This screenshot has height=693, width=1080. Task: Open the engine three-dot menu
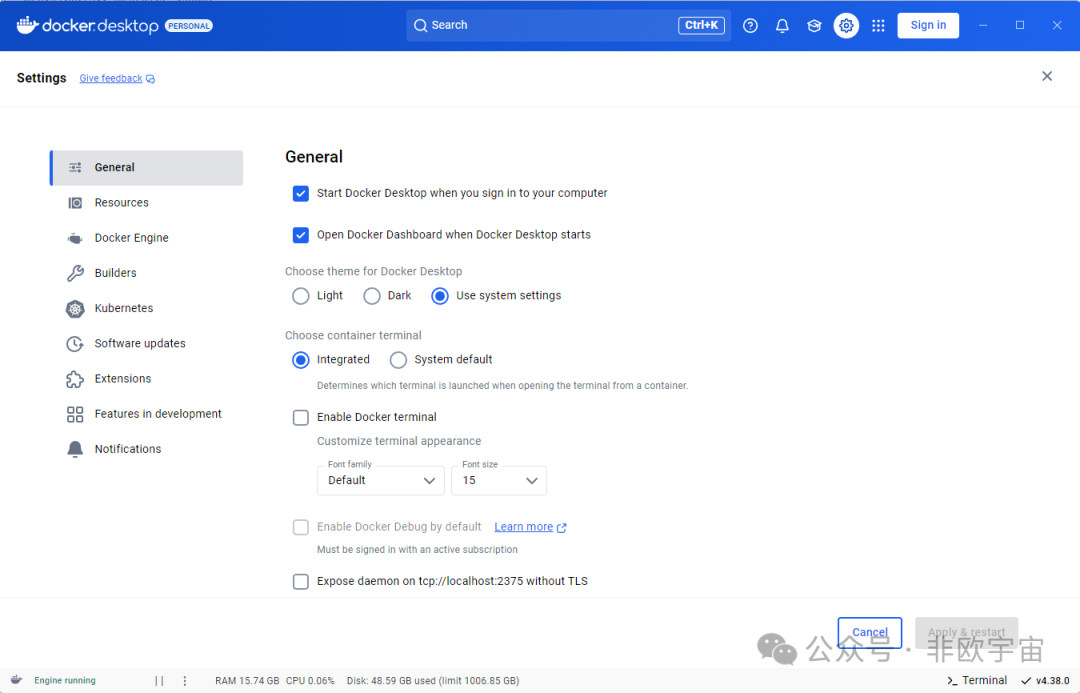click(185, 681)
